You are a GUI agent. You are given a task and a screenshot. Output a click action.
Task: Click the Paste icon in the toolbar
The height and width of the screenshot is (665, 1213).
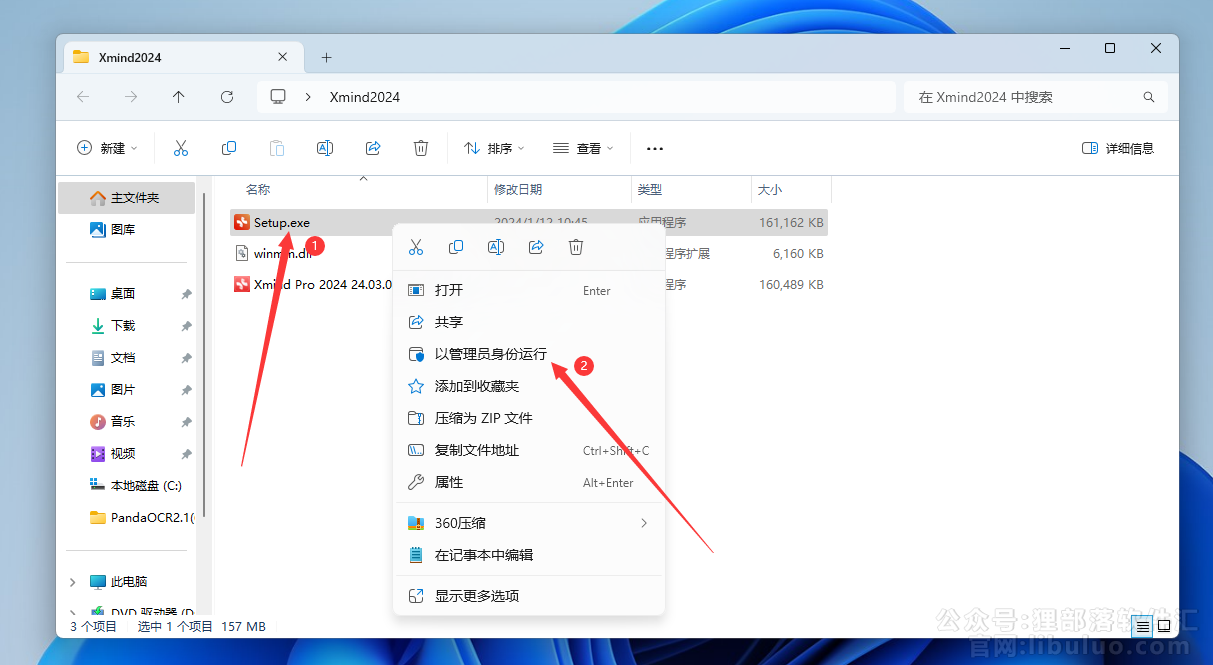(277, 148)
